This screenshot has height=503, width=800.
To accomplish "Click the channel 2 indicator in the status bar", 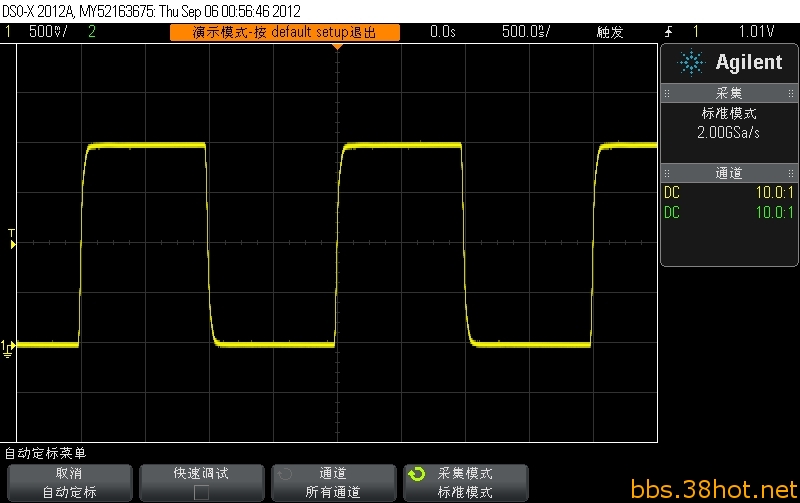I will tap(92, 32).
